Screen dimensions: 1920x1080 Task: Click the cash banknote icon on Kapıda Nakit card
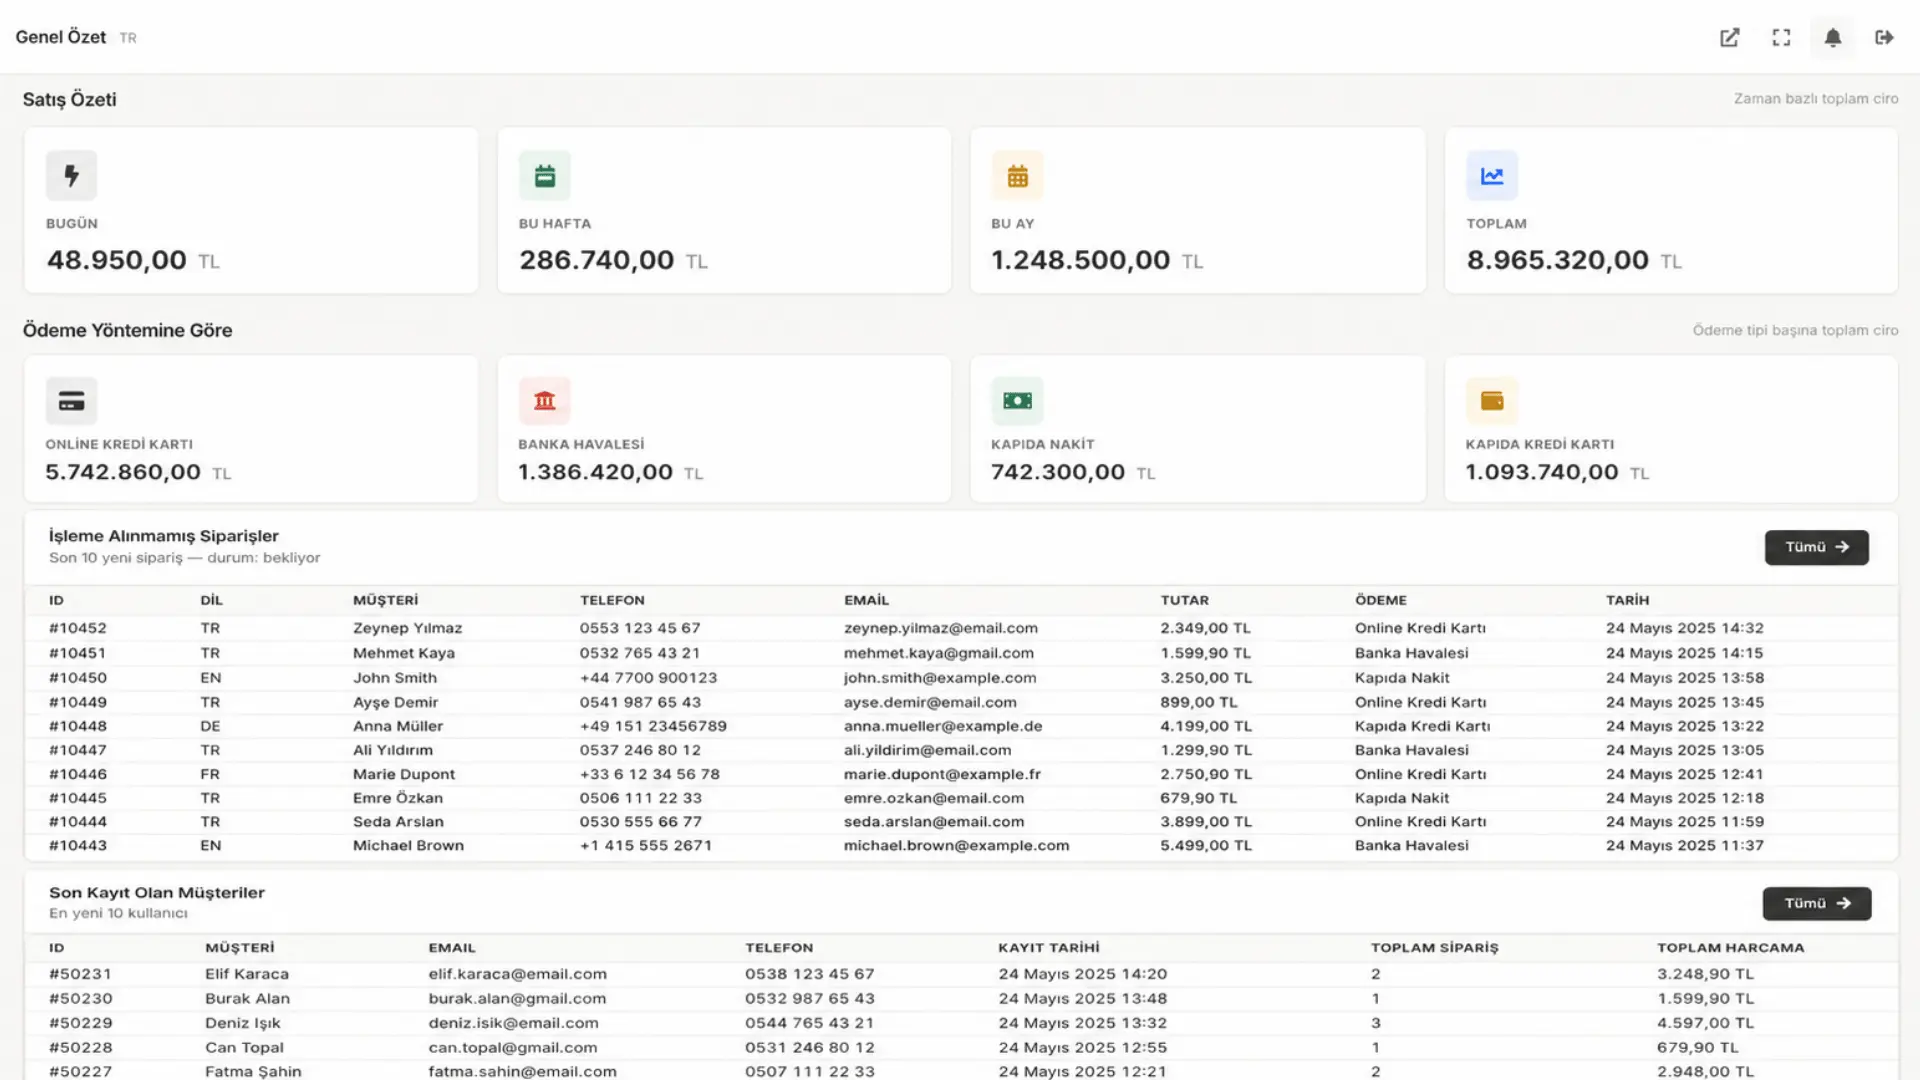point(1017,401)
